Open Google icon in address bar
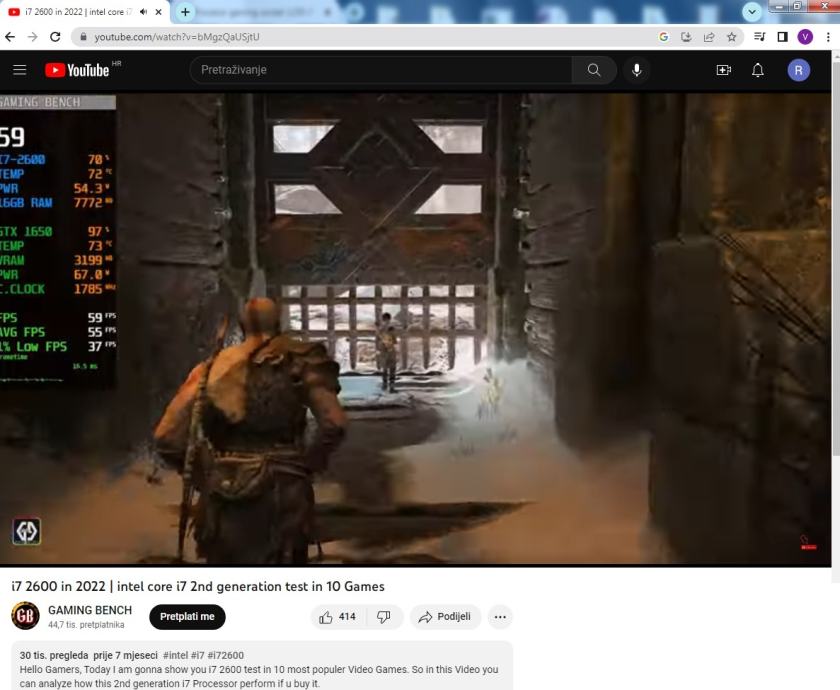 (664, 36)
